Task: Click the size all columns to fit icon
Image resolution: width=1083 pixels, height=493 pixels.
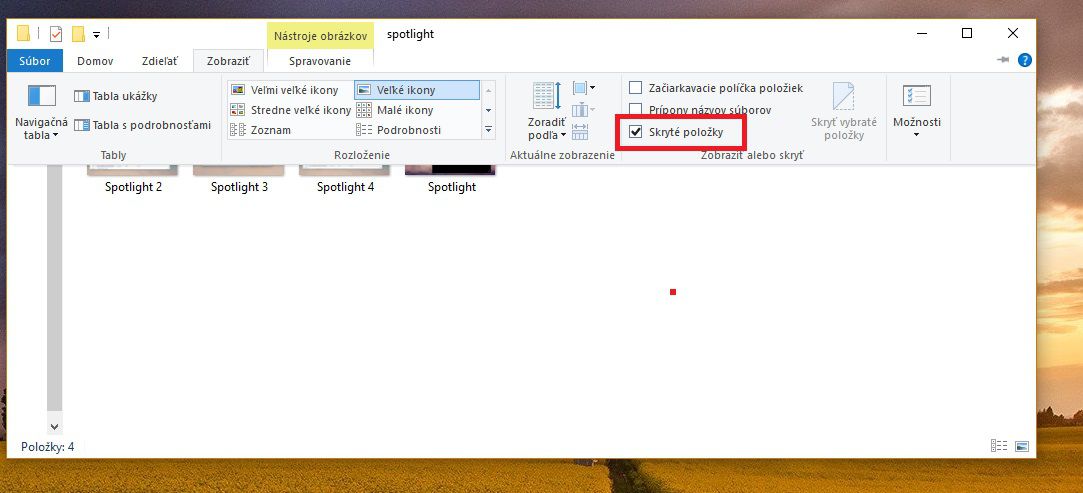Action: [579, 131]
